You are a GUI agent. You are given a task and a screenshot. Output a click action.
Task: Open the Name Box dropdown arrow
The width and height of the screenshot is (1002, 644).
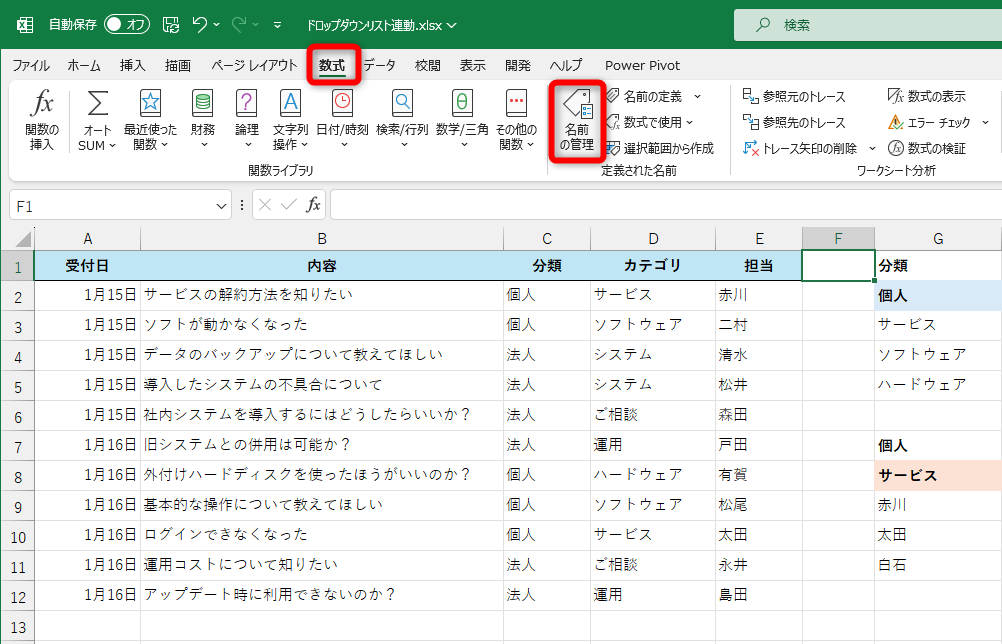click(x=222, y=204)
